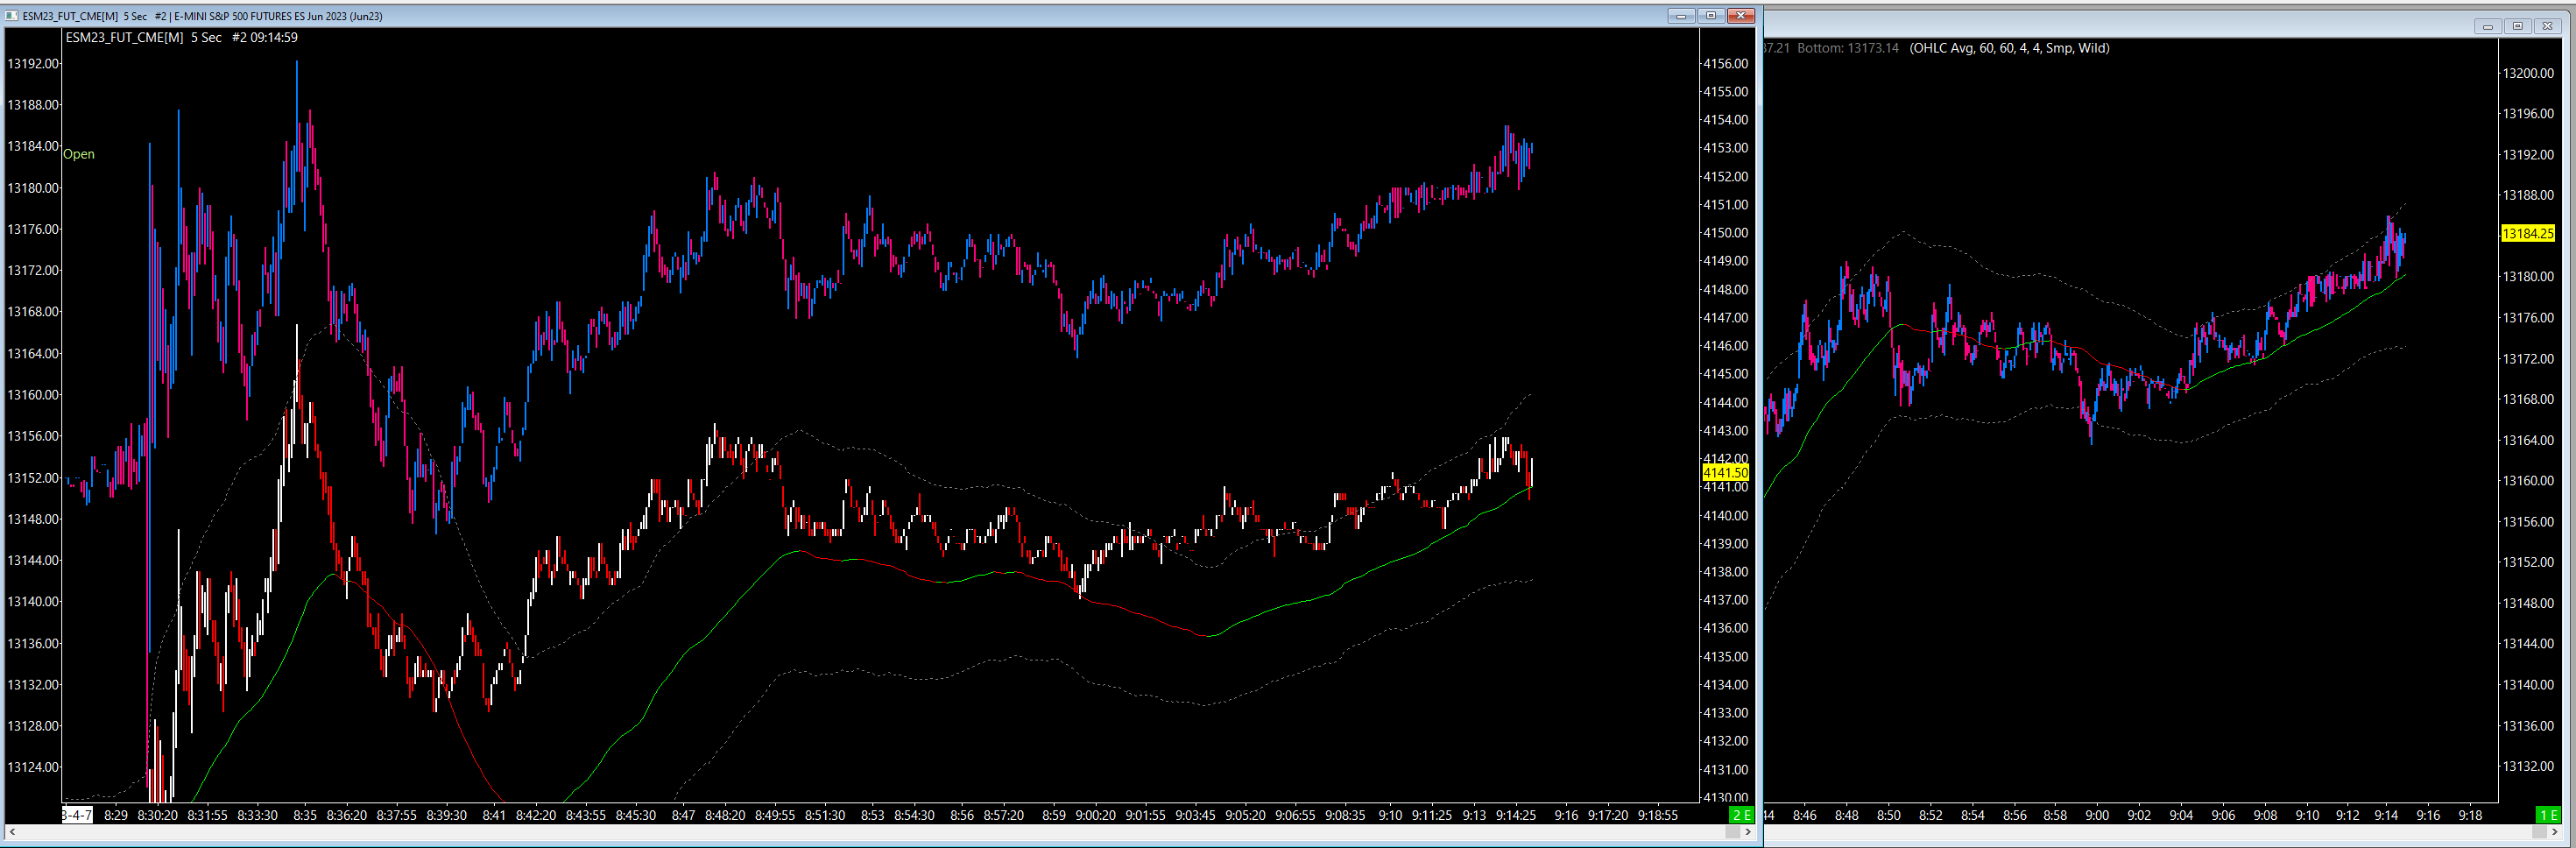Click the 9:14:25 time label on left chart
Screen dimensions: 2576x848
[1516, 815]
